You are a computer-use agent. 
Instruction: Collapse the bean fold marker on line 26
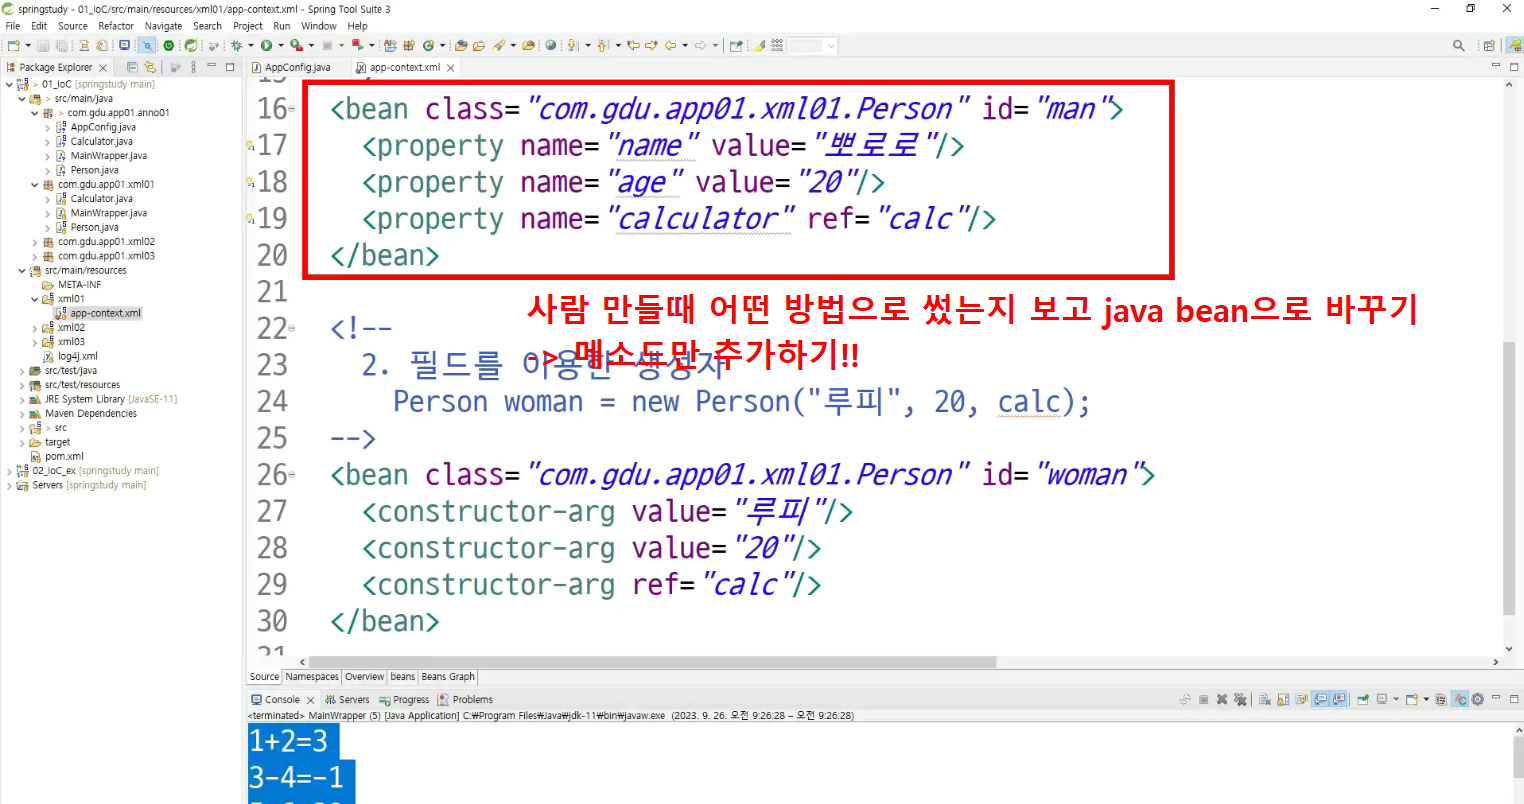tap(292, 475)
